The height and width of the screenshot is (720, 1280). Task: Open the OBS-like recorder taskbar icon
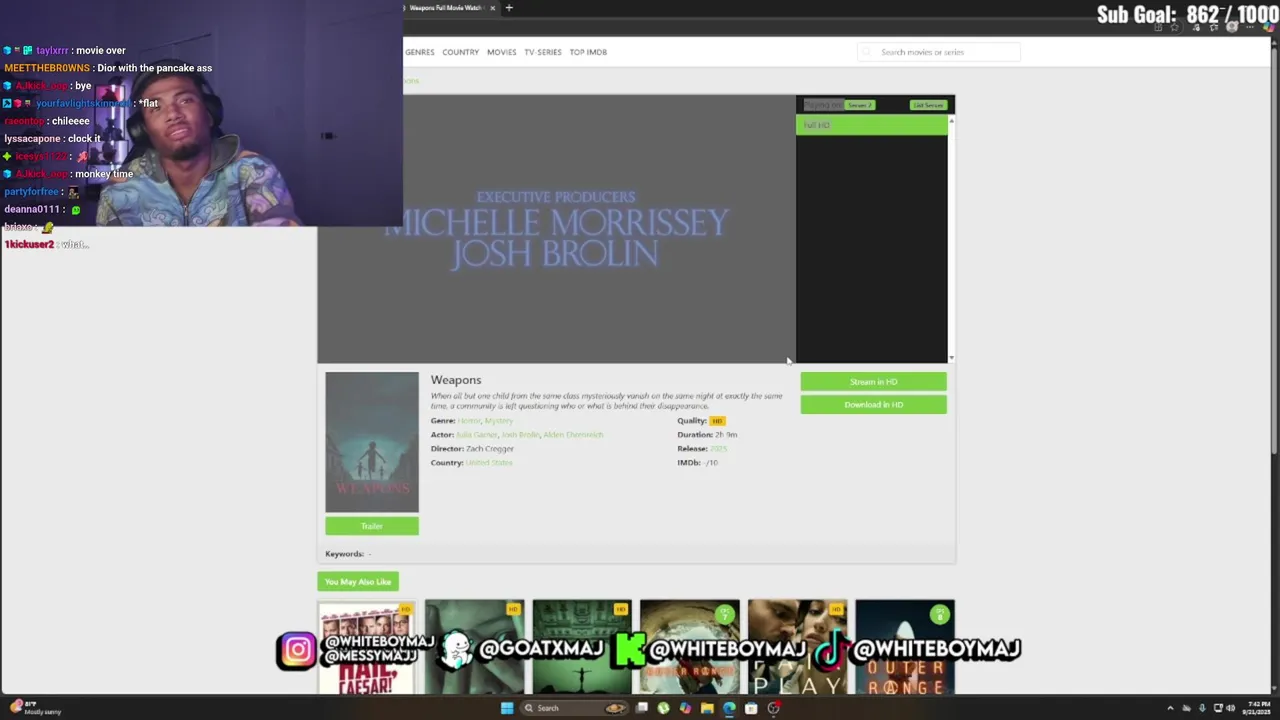pyautogui.click(x=773, y=708)
